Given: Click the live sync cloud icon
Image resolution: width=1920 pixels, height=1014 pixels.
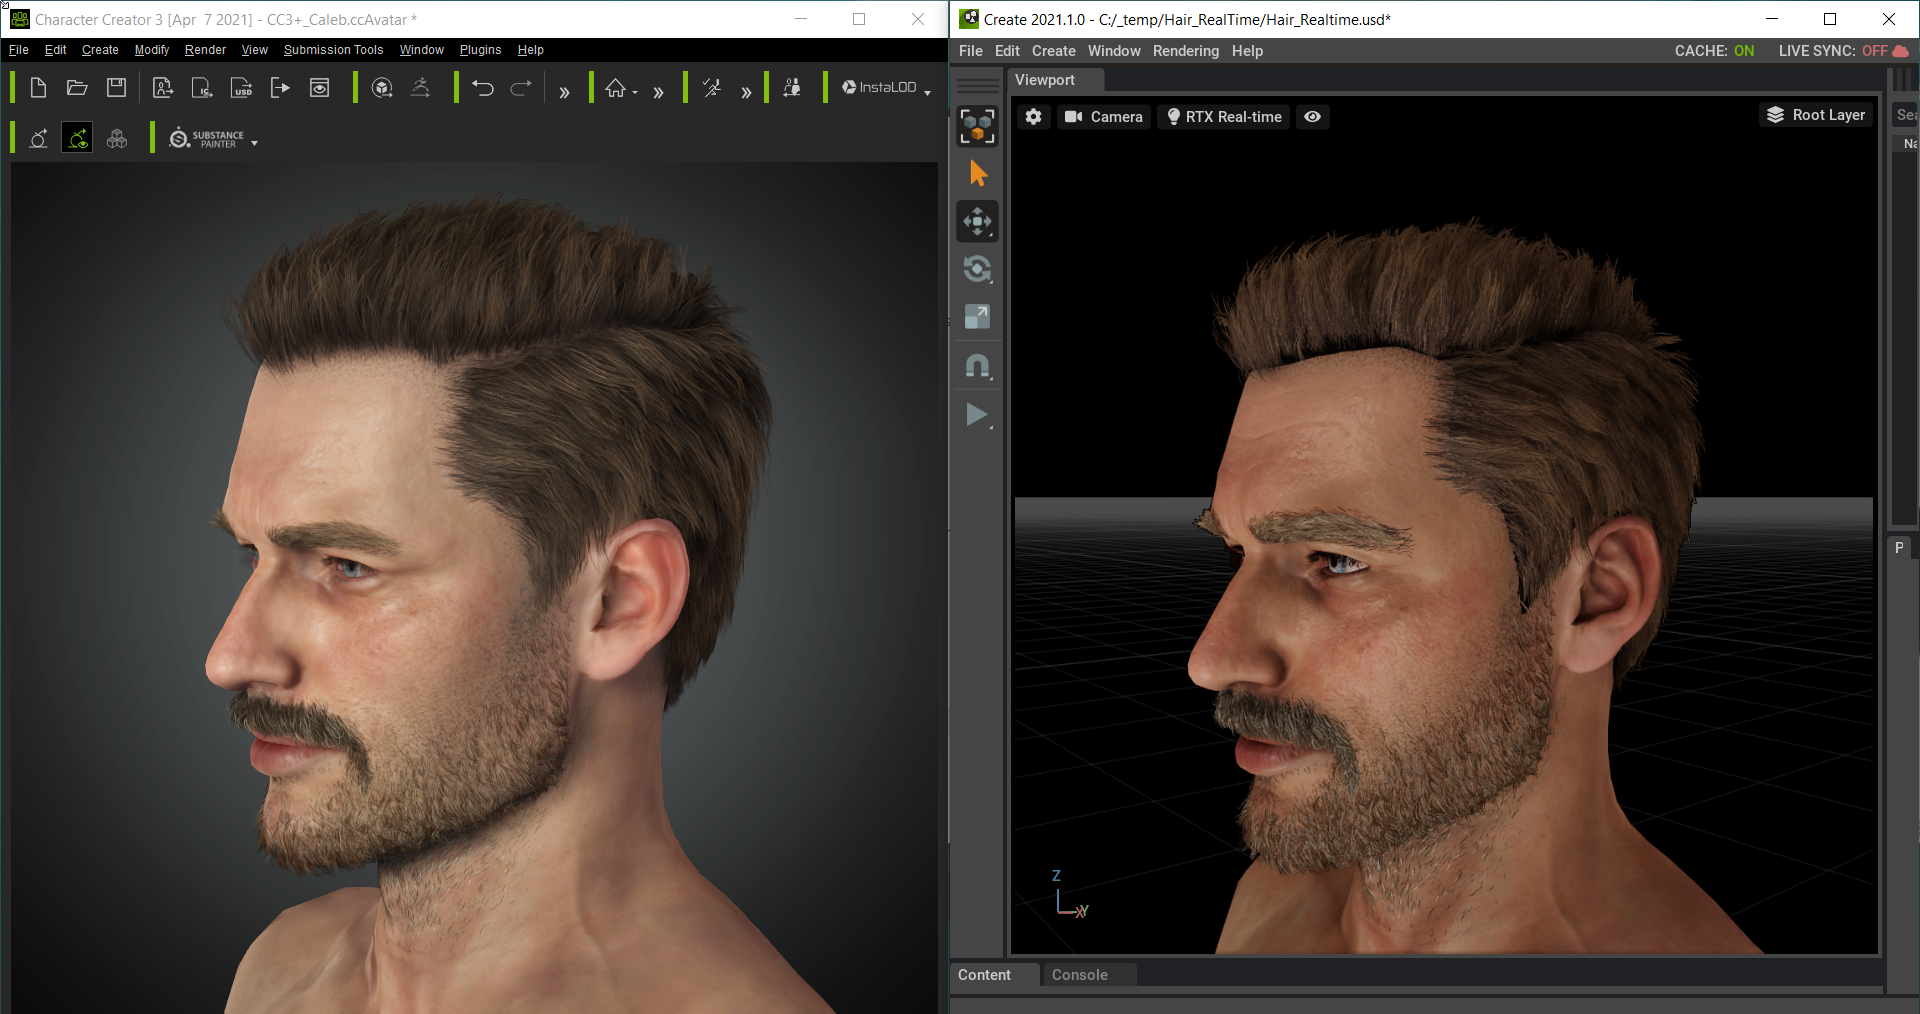Looking at the screenshot, I should pyautogui.click(x=1900, y=51).
